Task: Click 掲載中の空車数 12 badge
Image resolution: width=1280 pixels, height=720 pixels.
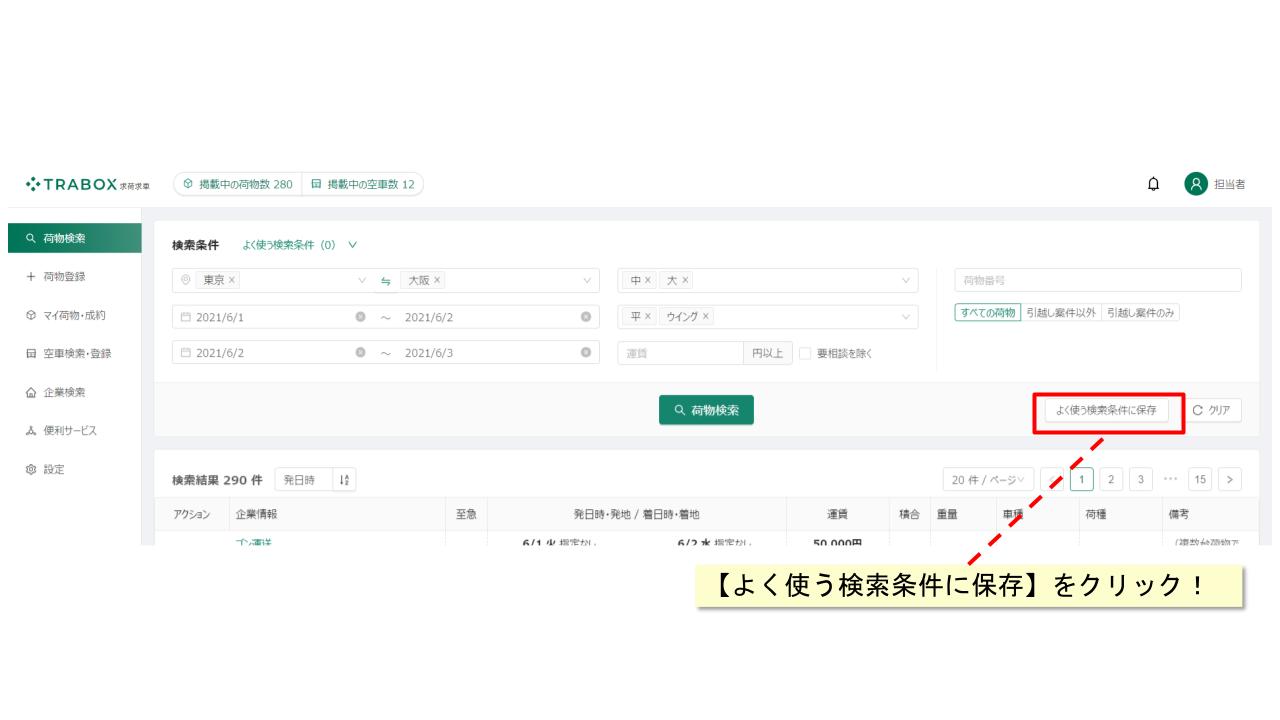Action: (362, 184)
